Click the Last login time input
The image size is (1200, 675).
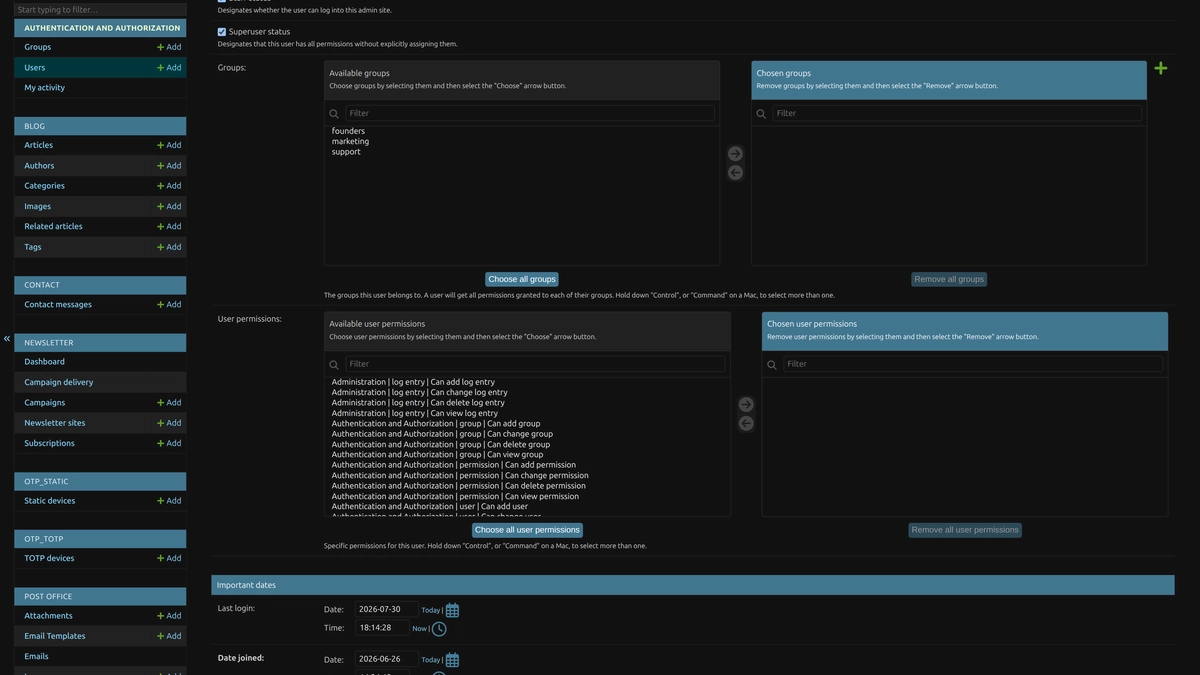382,628
